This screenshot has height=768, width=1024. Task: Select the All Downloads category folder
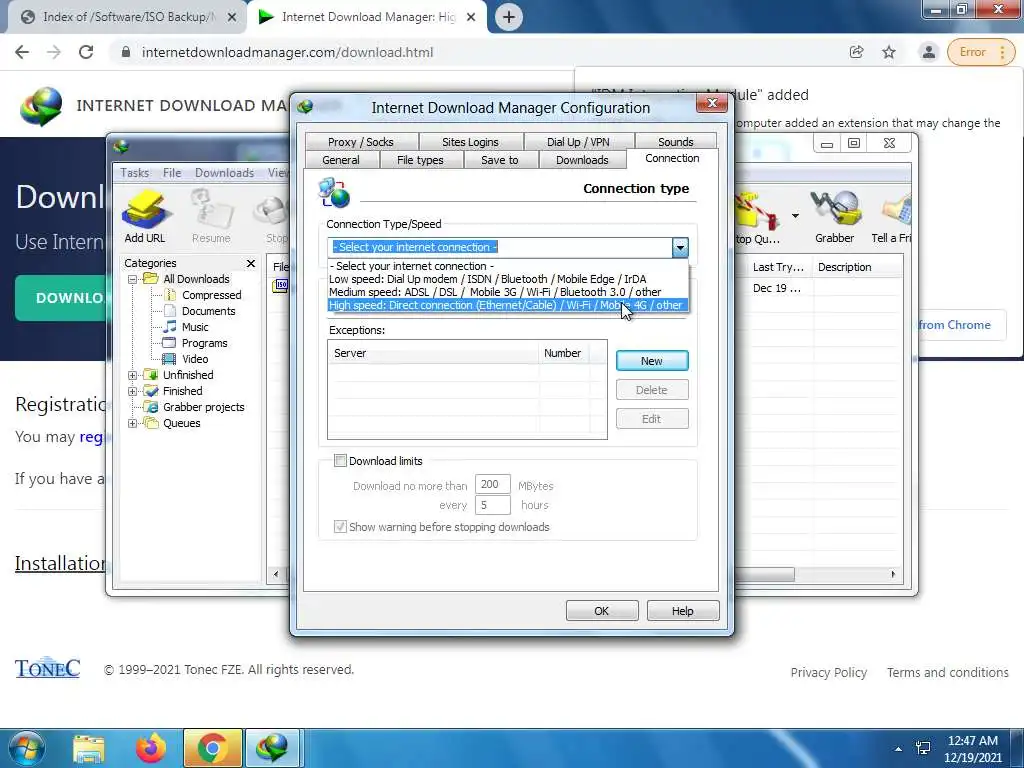(x=196, y=279)
